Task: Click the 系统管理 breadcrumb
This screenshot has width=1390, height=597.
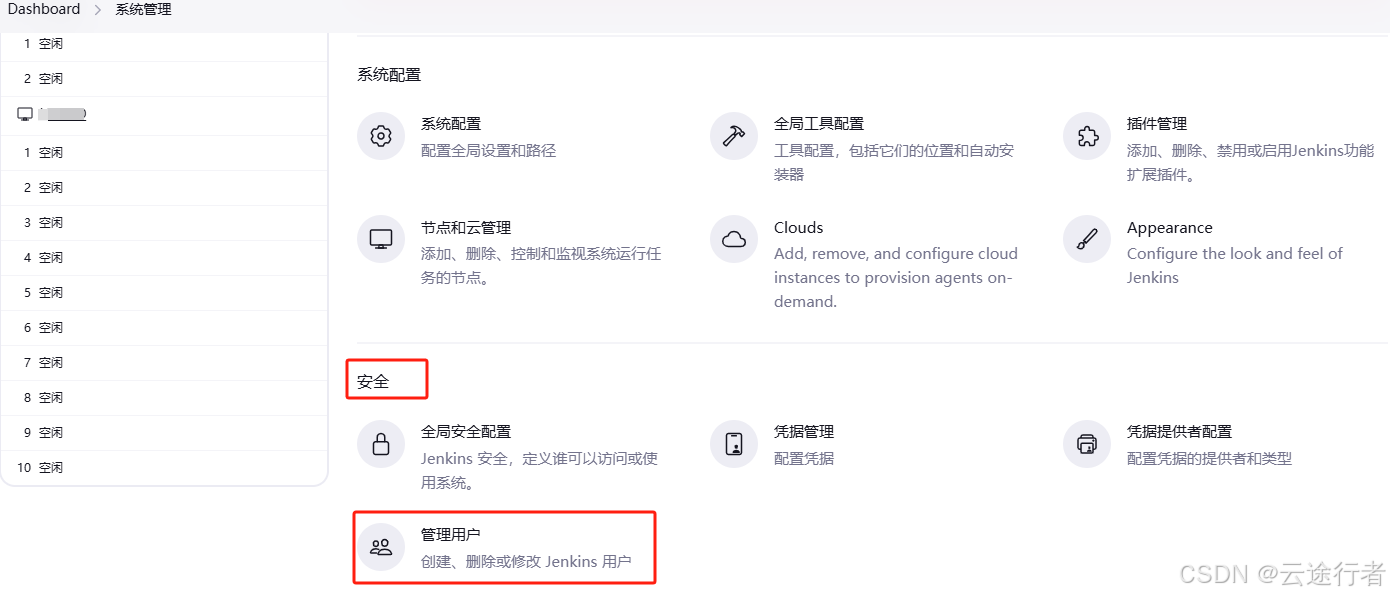Action: 143,9
